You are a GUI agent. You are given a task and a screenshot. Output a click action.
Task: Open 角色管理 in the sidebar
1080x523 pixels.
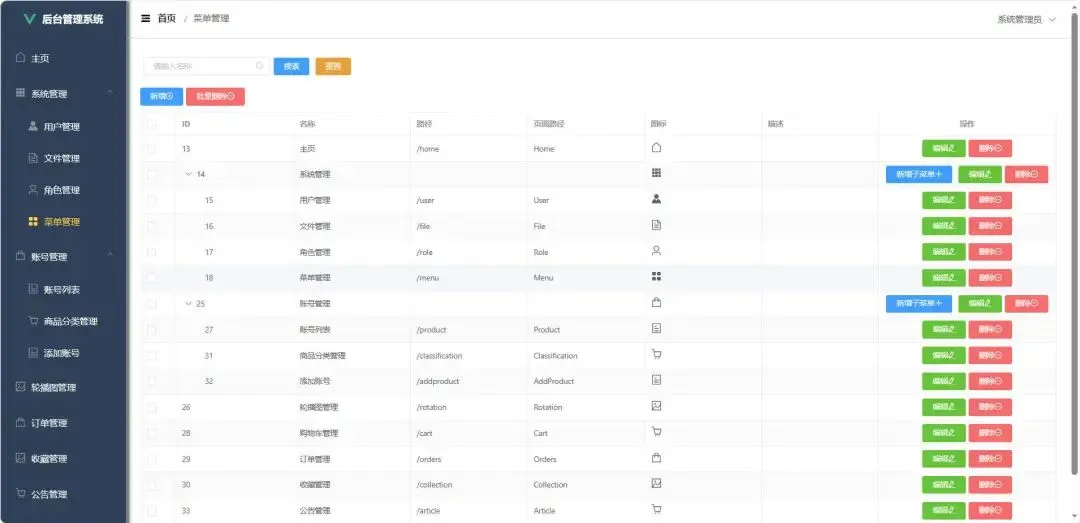pos(63,190)
